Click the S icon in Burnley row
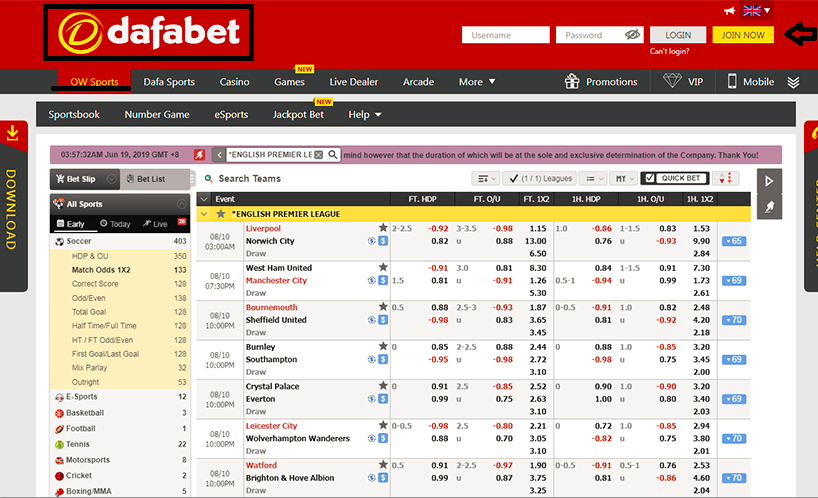This screenshot has width=818, height=498. [383, 359]
